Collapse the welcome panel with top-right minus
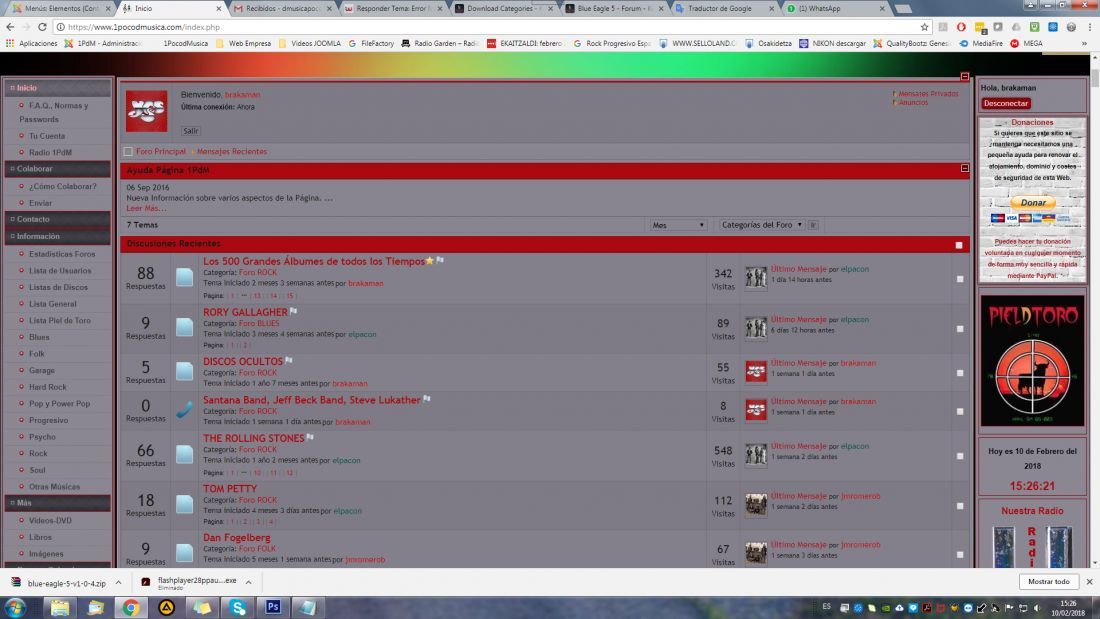1100x619 pixels. (965, 76)
